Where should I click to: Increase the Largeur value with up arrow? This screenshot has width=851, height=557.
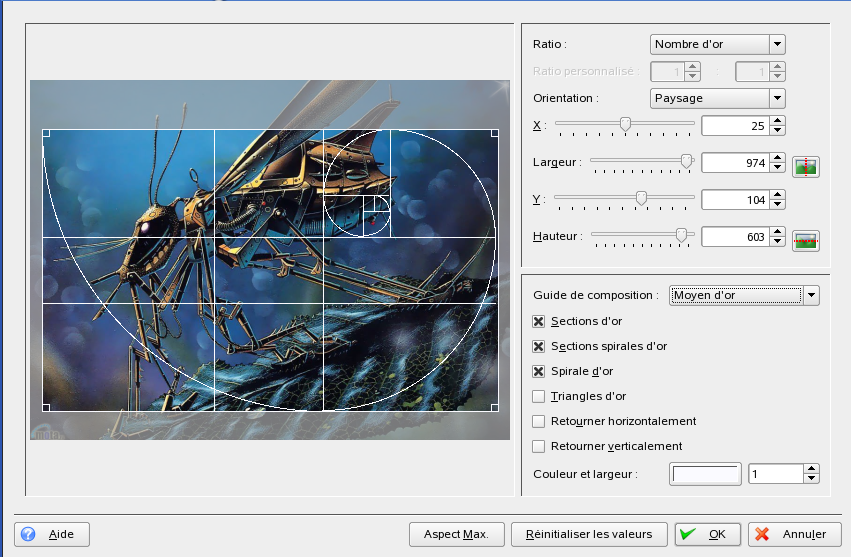click(x=778, y=158)
